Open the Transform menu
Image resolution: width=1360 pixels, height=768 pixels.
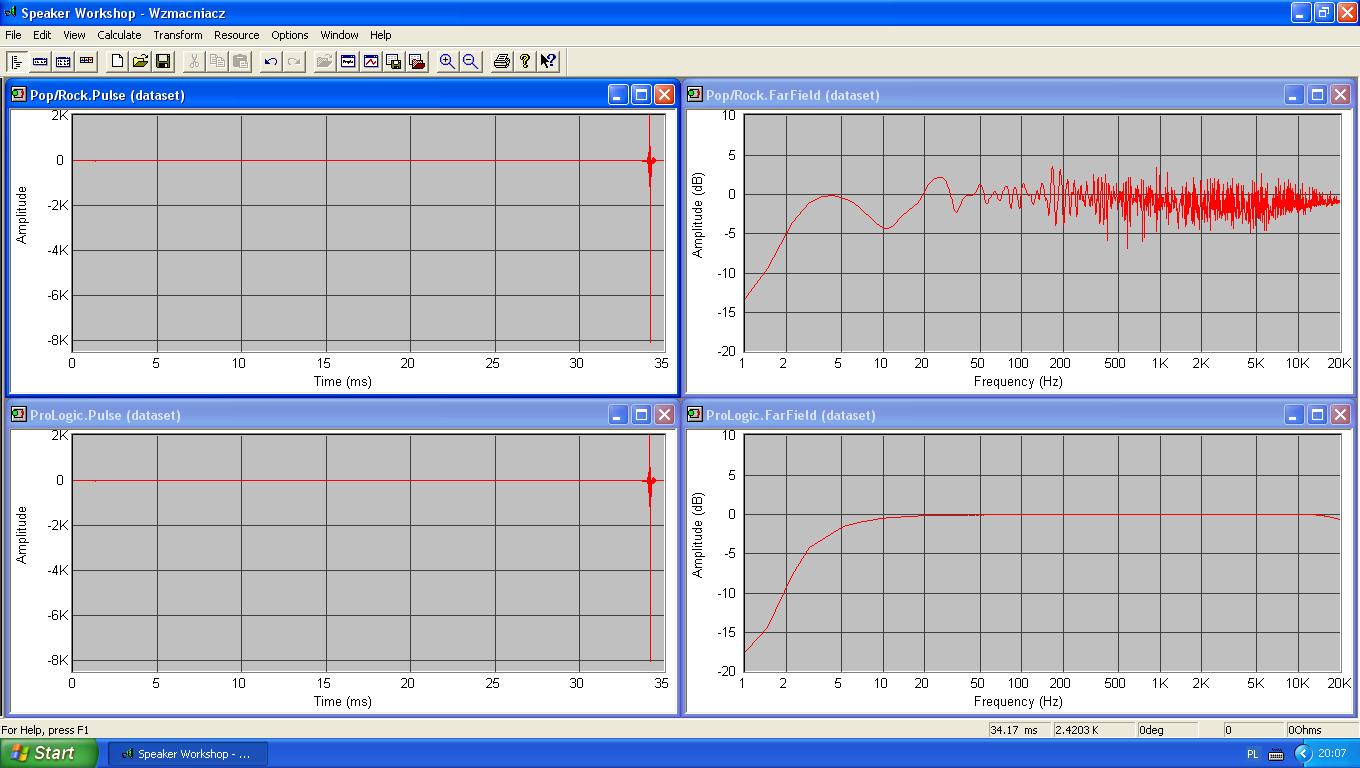pyautogui.click(x=177, y=35)
